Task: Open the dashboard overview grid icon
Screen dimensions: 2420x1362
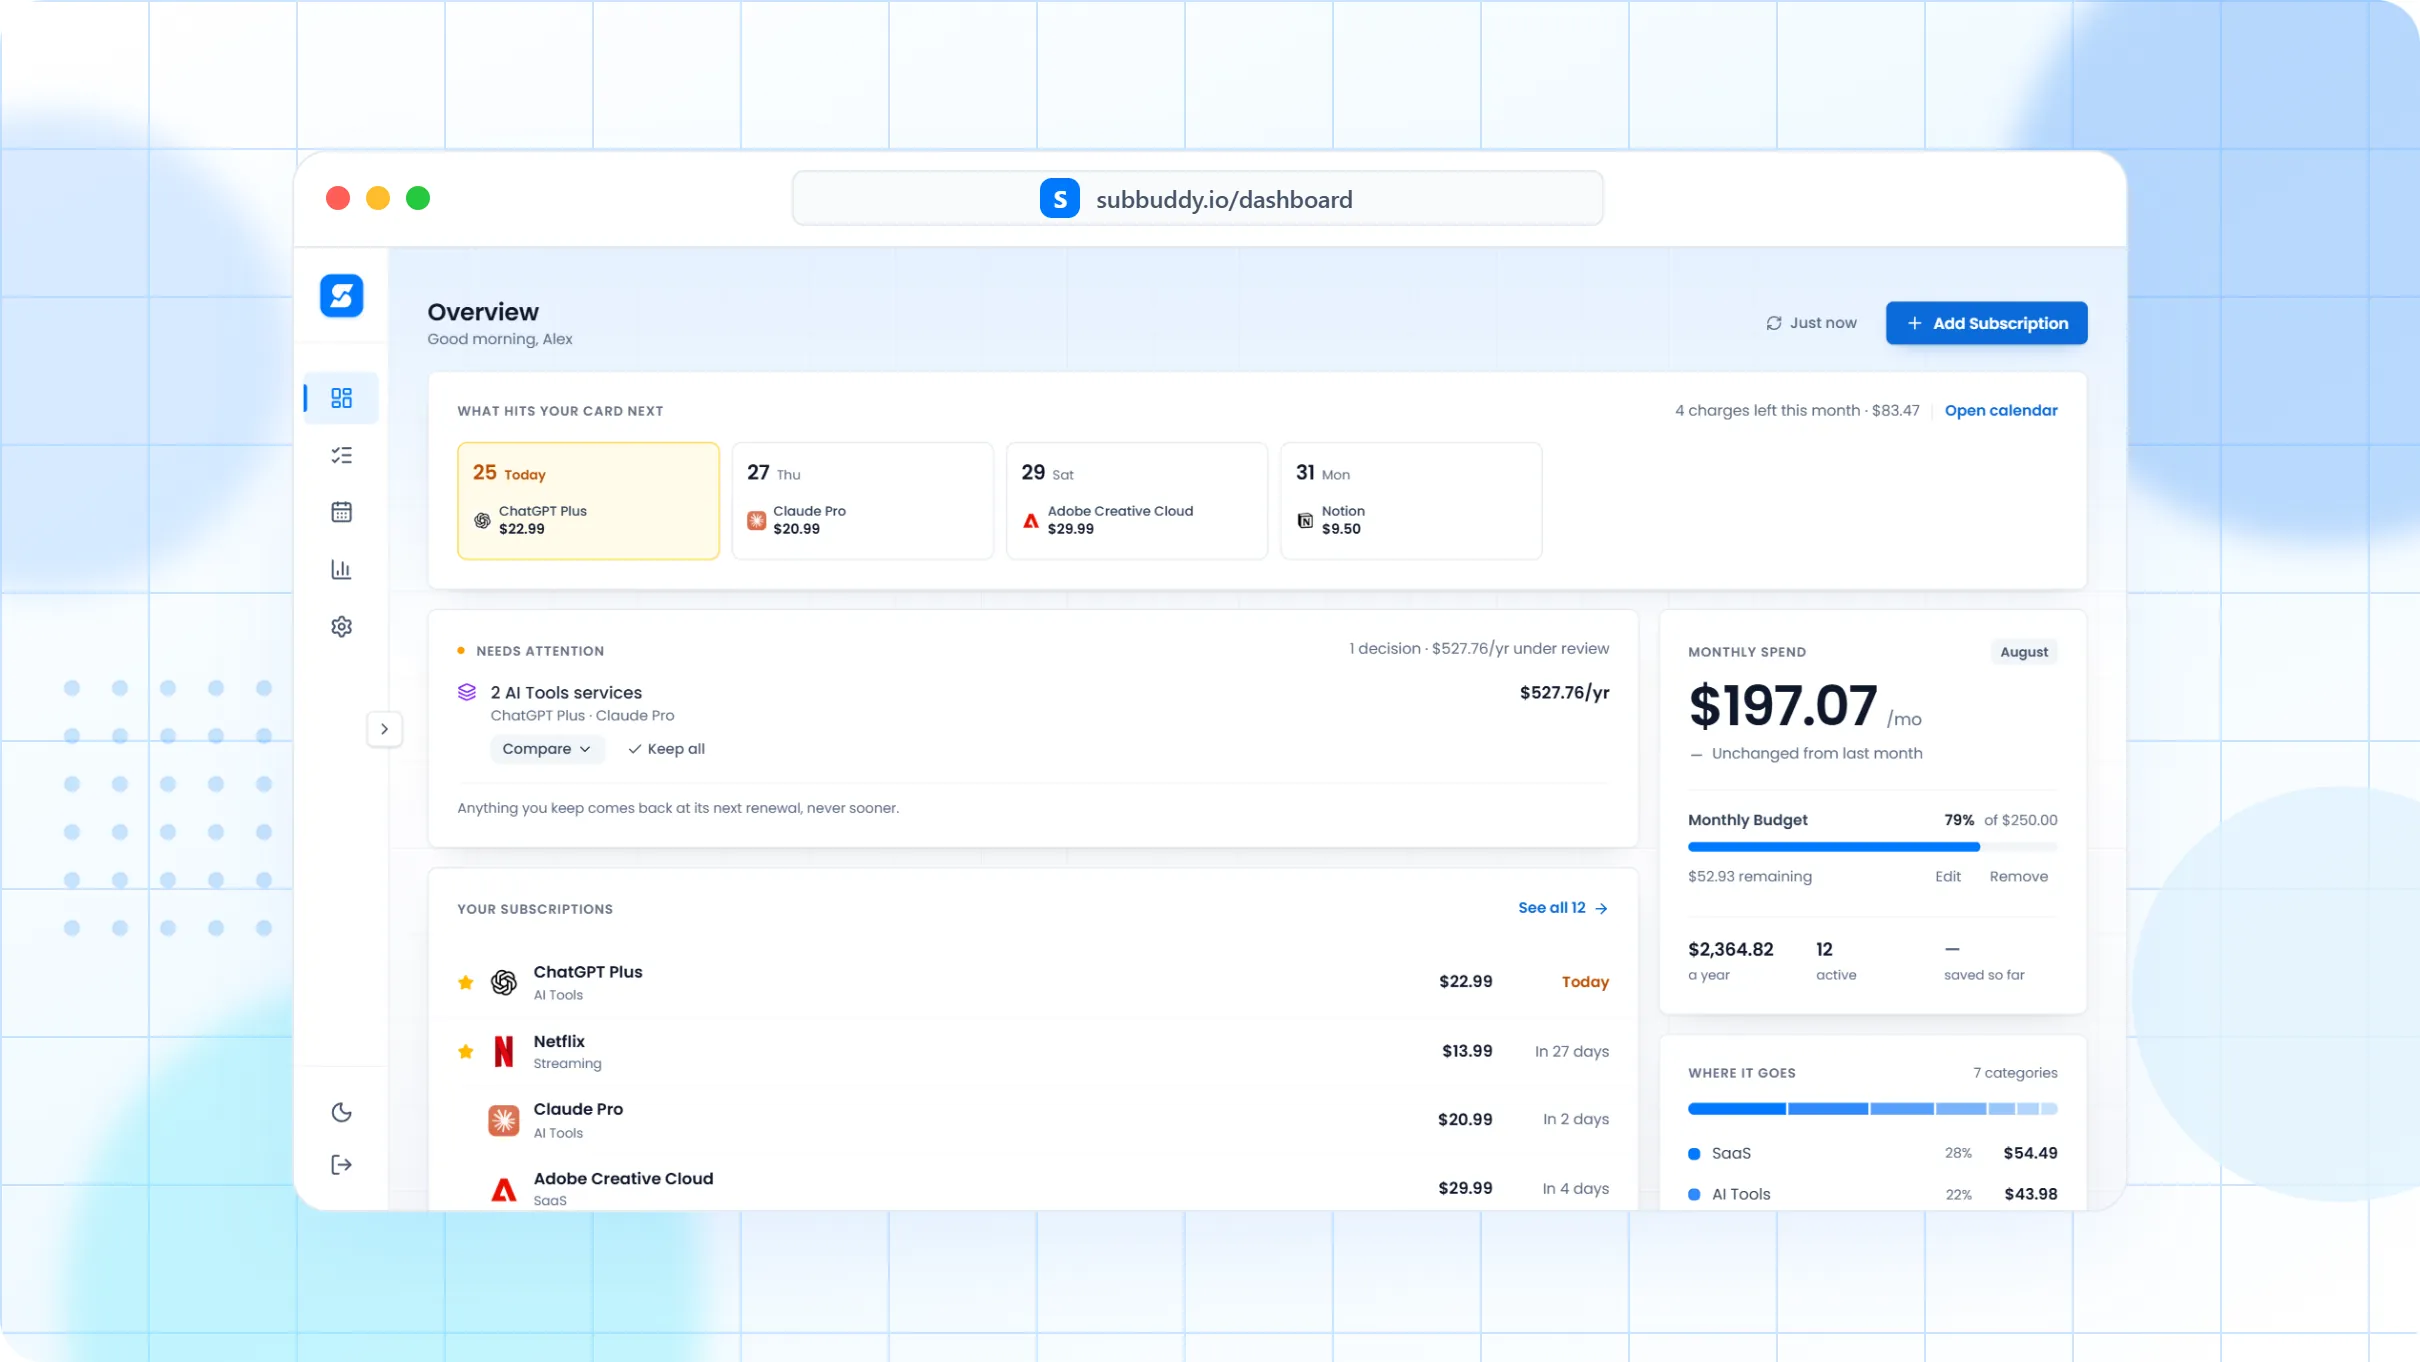Action: (x=341, y=398)
